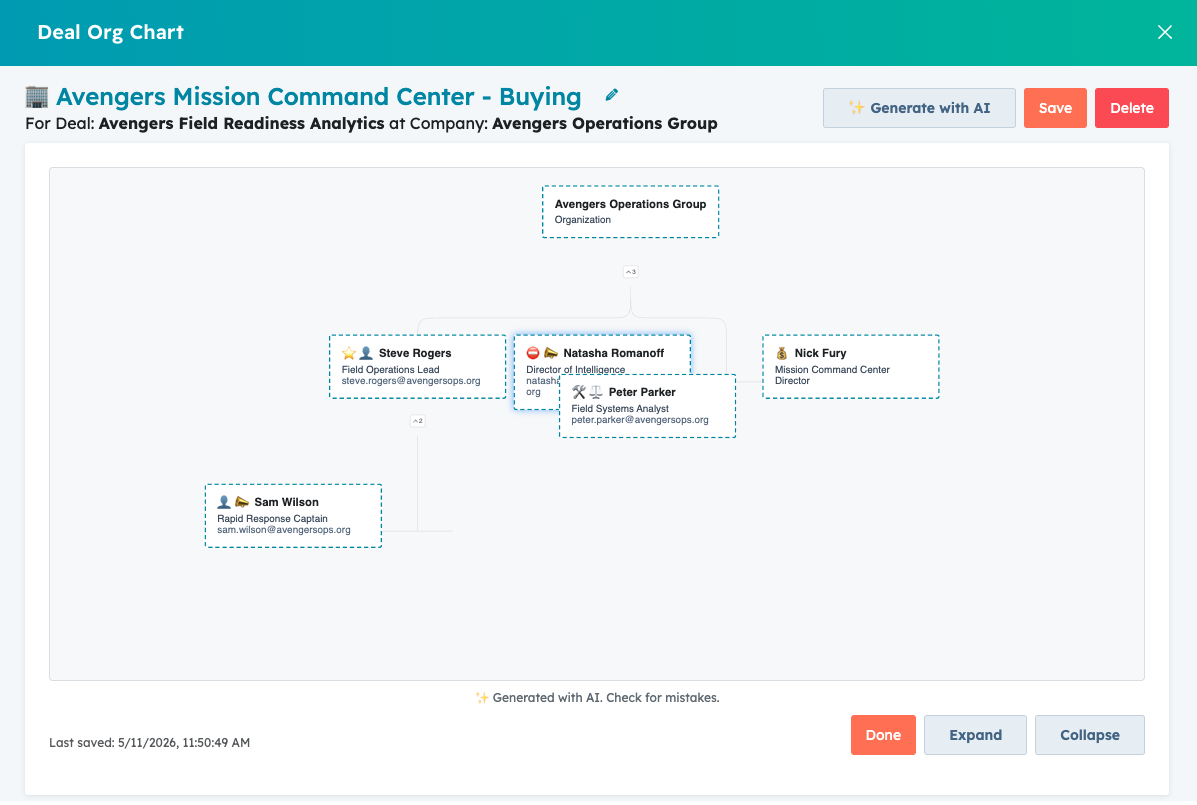
Task: Click Avengers Field Readiness Analytics deal name
Action: [x=241, y=124]
